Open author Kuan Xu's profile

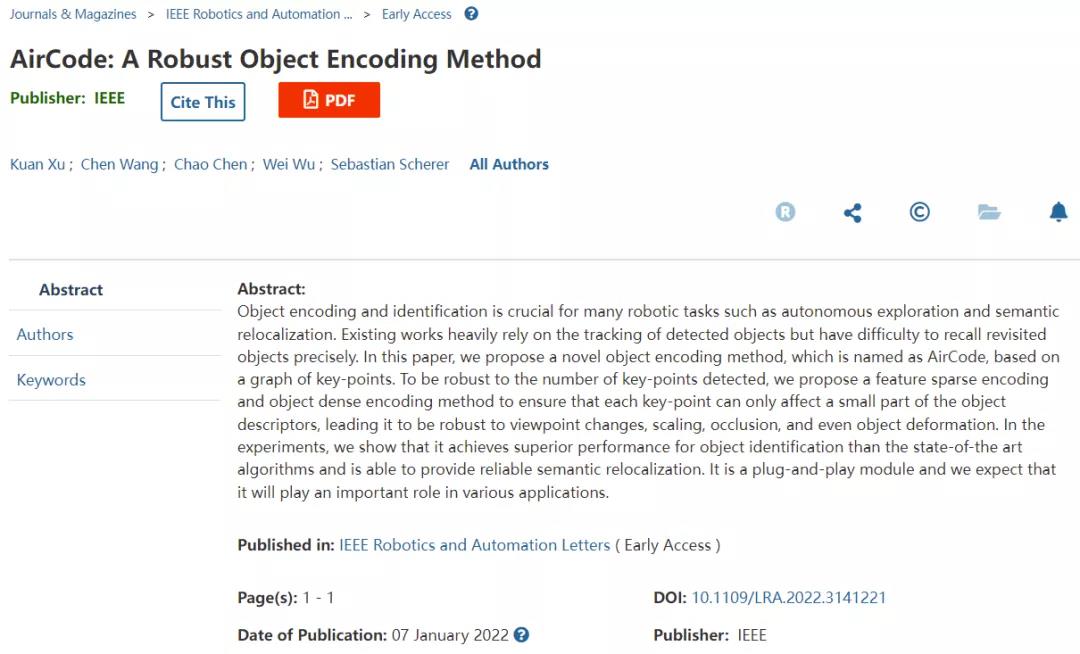(x=37, y=165)
